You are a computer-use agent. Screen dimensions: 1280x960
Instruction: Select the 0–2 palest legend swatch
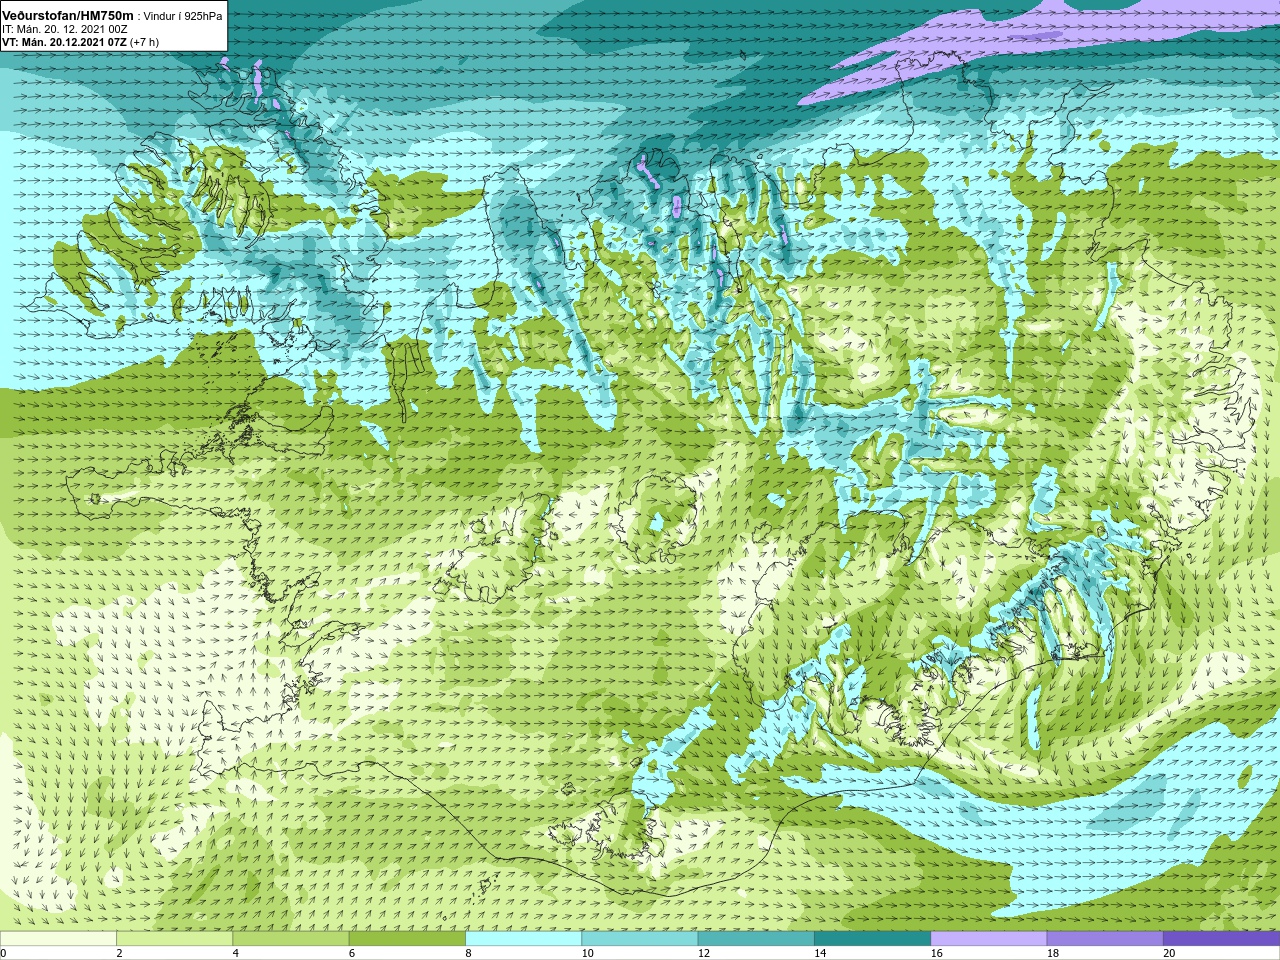pos(58,939)
